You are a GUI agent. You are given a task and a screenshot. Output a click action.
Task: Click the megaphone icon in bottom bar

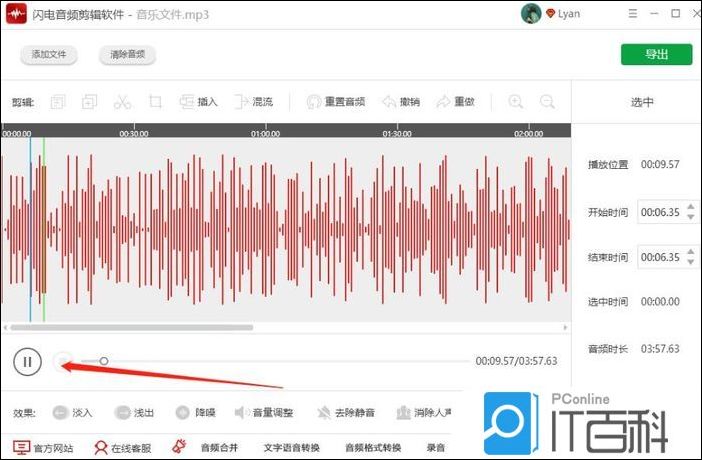(180, 447)
